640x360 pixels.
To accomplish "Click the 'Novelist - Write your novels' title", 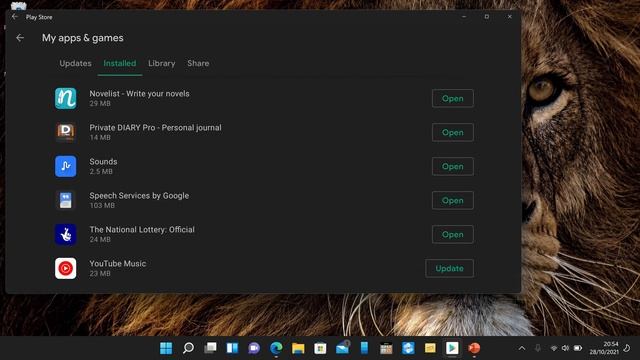I will pos(140,93).
